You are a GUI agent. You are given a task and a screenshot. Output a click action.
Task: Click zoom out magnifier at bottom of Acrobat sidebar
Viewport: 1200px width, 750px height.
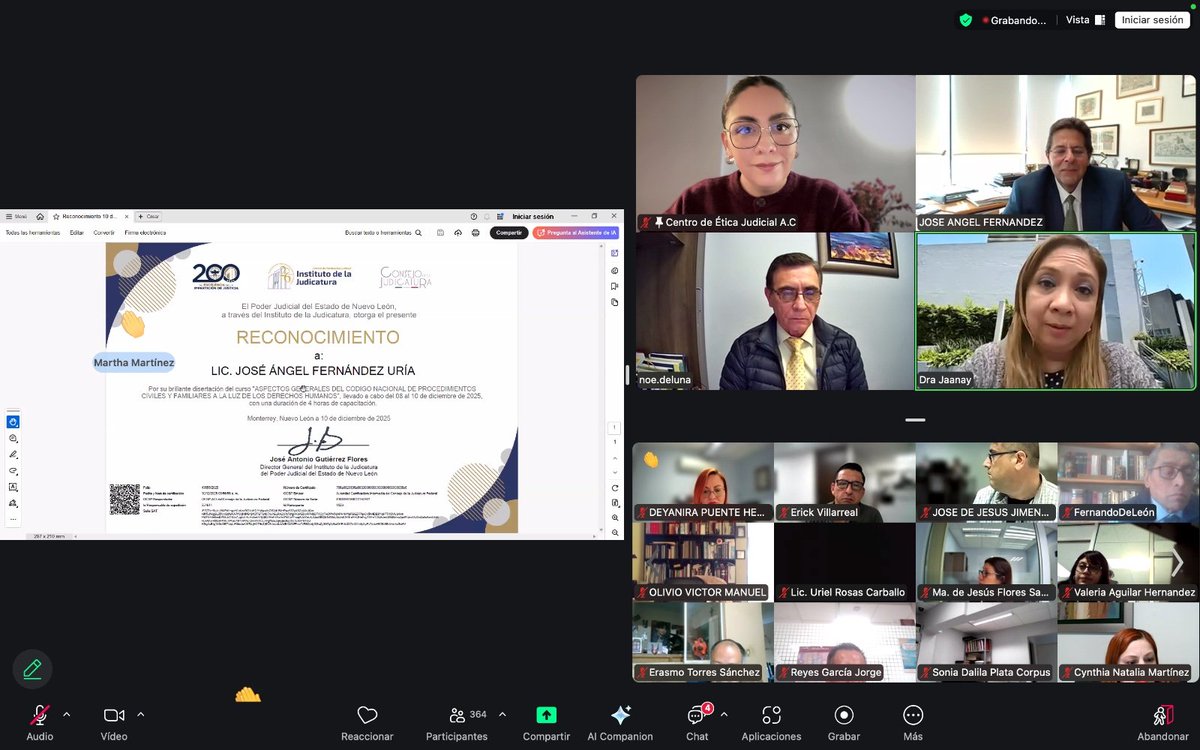615,533
